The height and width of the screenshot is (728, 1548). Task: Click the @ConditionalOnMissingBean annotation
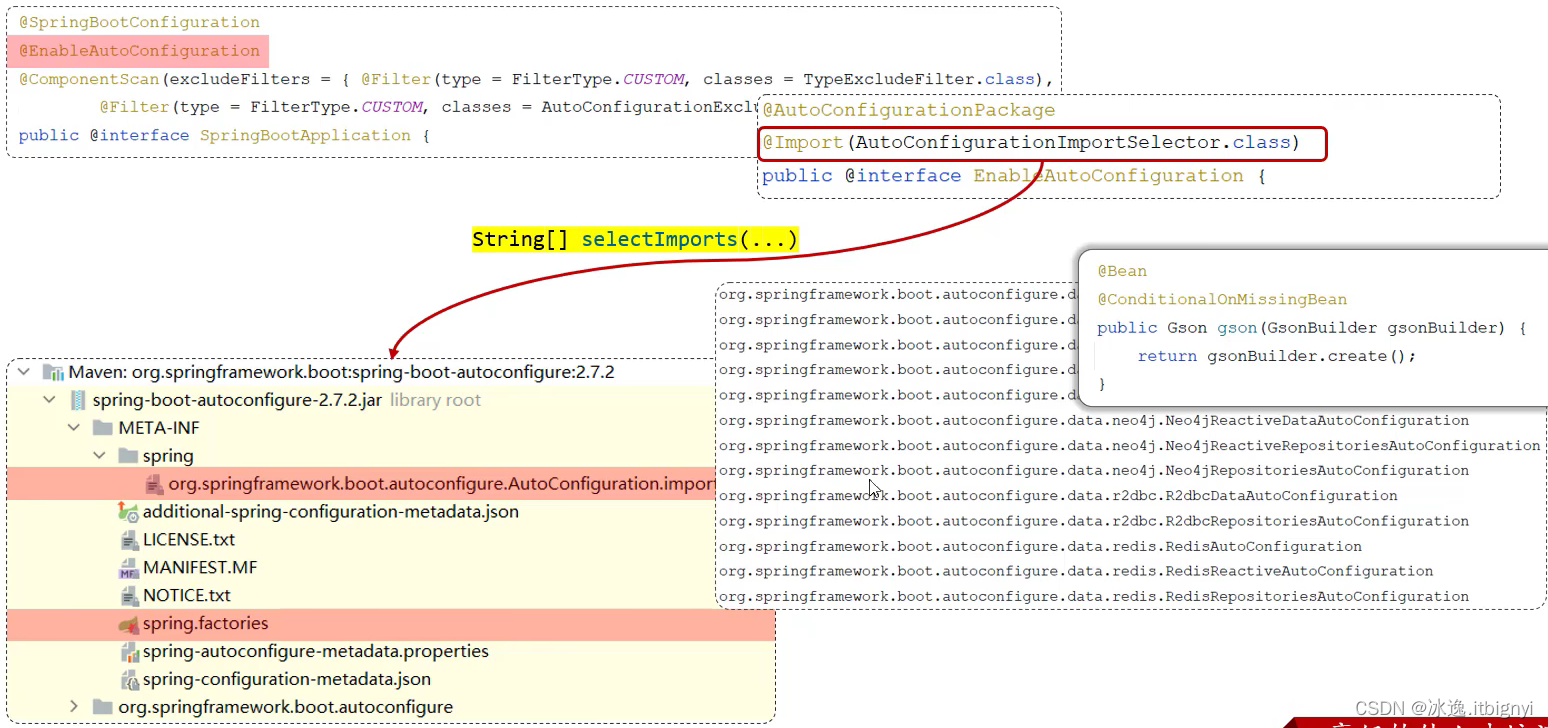point(1222,299)
